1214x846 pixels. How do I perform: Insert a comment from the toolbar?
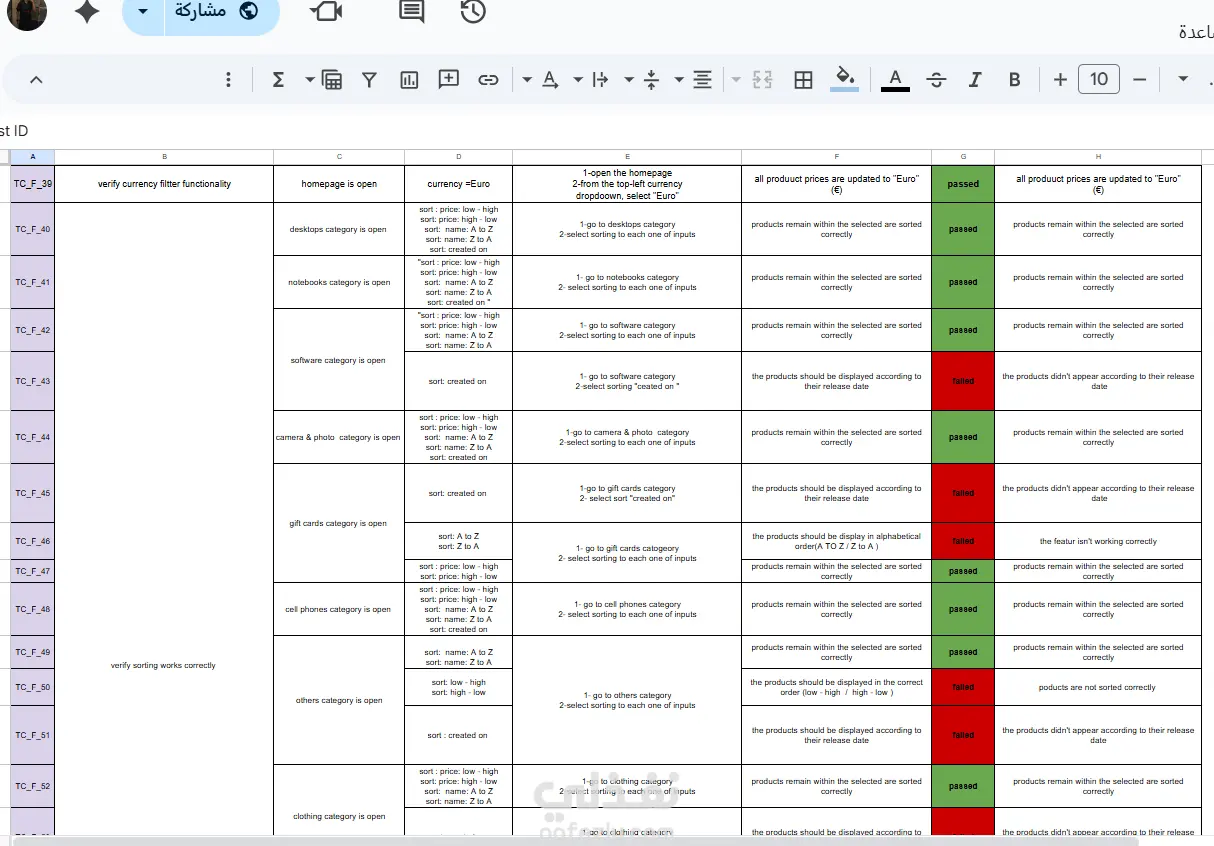coord(449,80)
